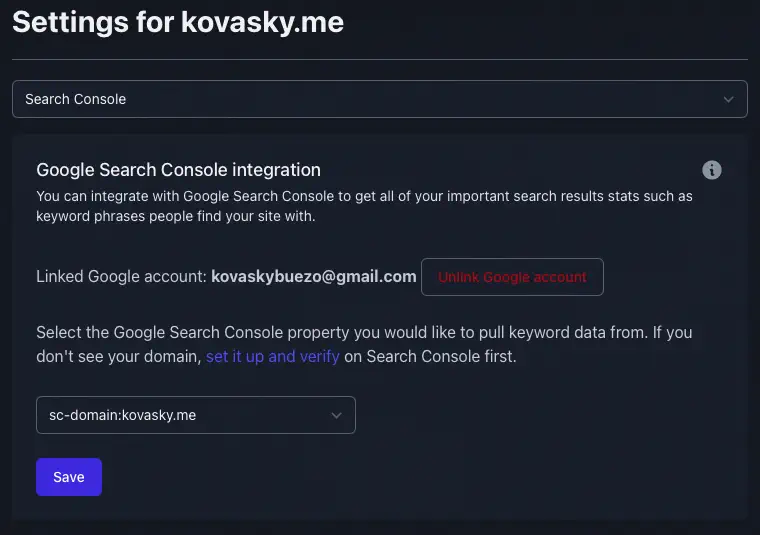Click the 'Search Console' text in the section selector
760x535 pixels.
pyautogui.click(x=75, y=99)
